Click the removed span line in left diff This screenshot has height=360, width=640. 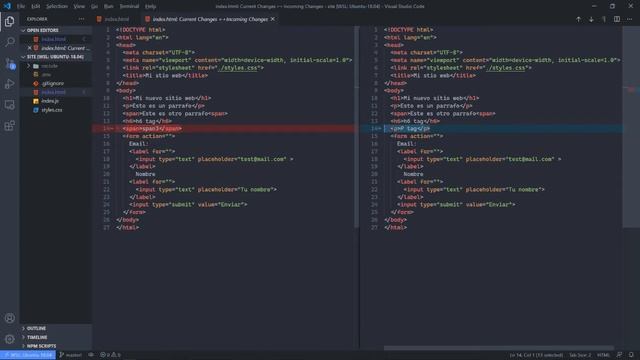pos(223,129)
